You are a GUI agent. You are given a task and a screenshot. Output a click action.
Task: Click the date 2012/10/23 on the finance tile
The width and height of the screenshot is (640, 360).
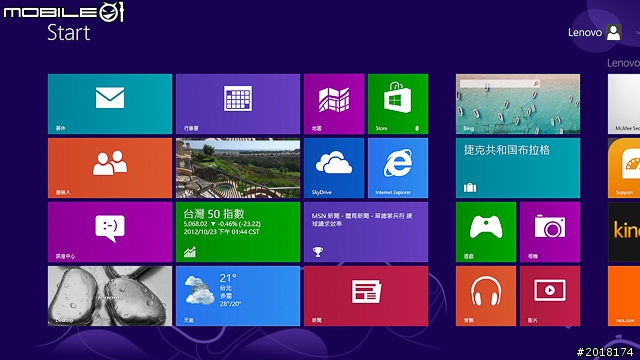pos(200,232)
